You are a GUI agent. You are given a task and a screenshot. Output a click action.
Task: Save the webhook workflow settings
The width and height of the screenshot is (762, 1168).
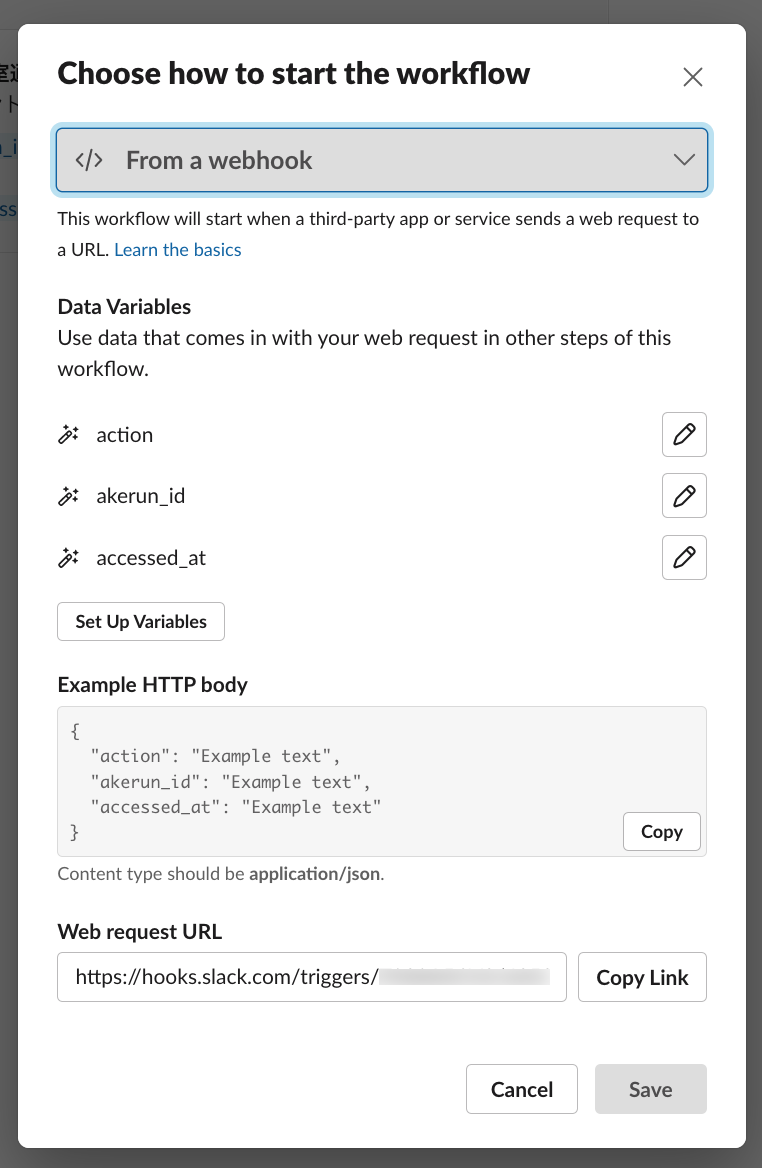pos(650,1089)
